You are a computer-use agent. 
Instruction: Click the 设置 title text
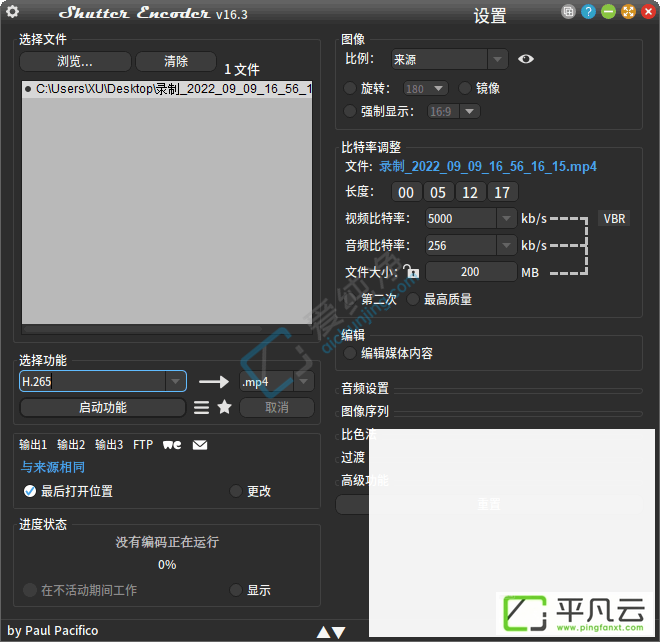tap(490, 16)
